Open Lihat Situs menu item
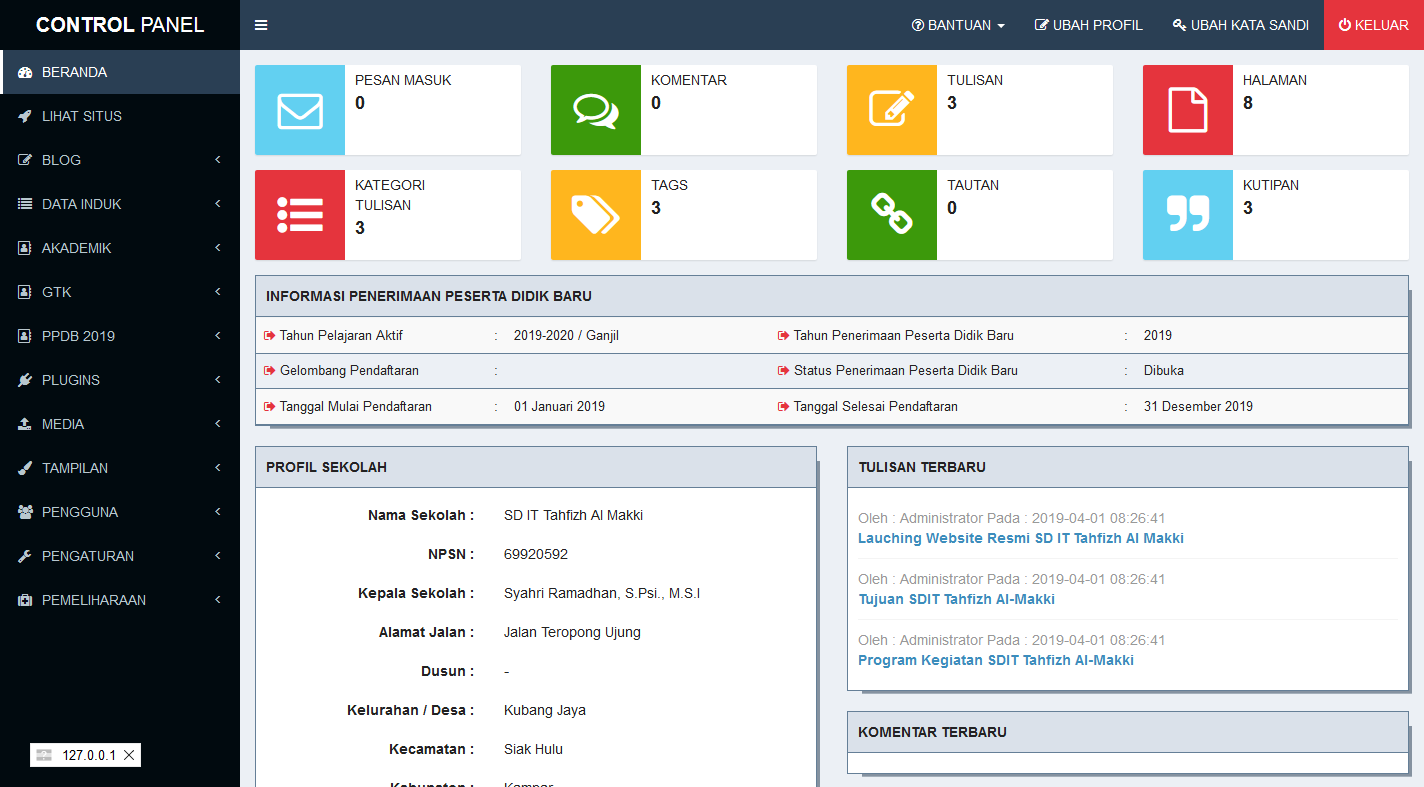Screen dimensions: 1424x787 [120, 116]
